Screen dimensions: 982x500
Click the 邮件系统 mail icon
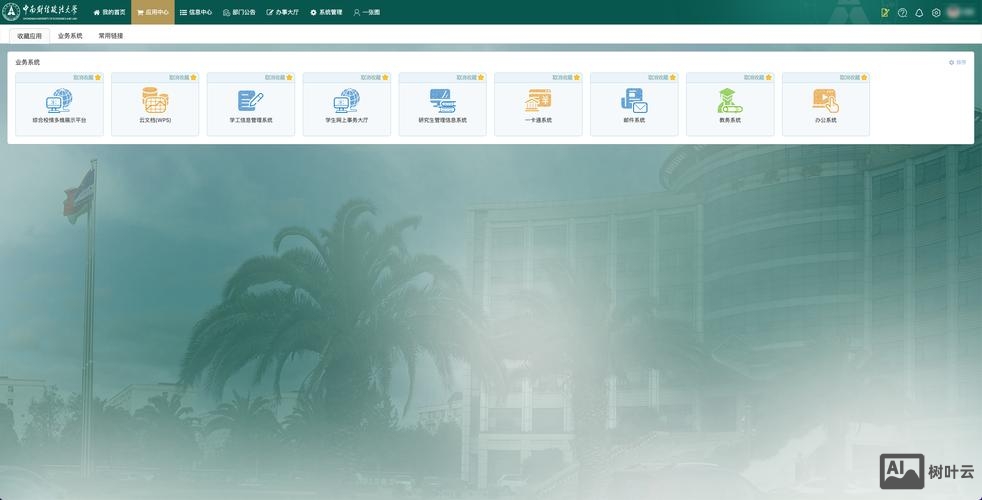(634, 100)
